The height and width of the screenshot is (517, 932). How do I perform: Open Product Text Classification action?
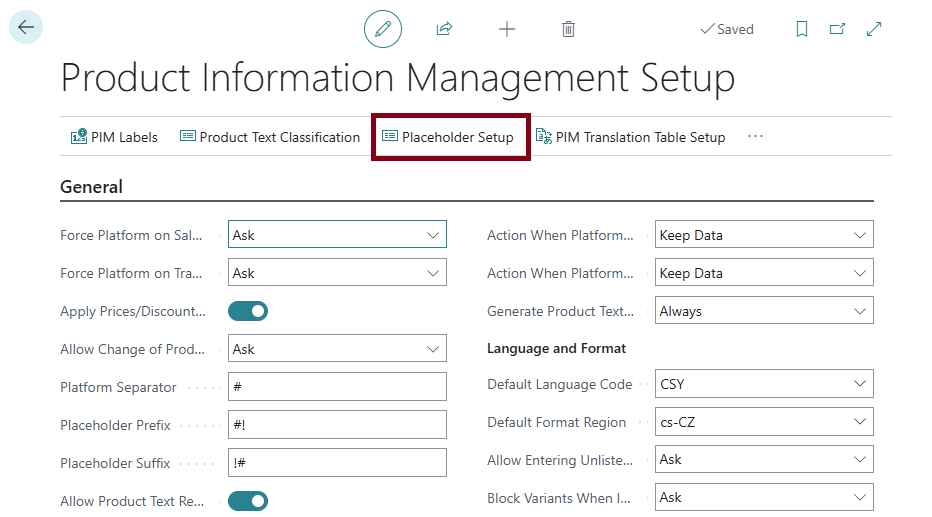pyautogui.click(x=270, y=137)
